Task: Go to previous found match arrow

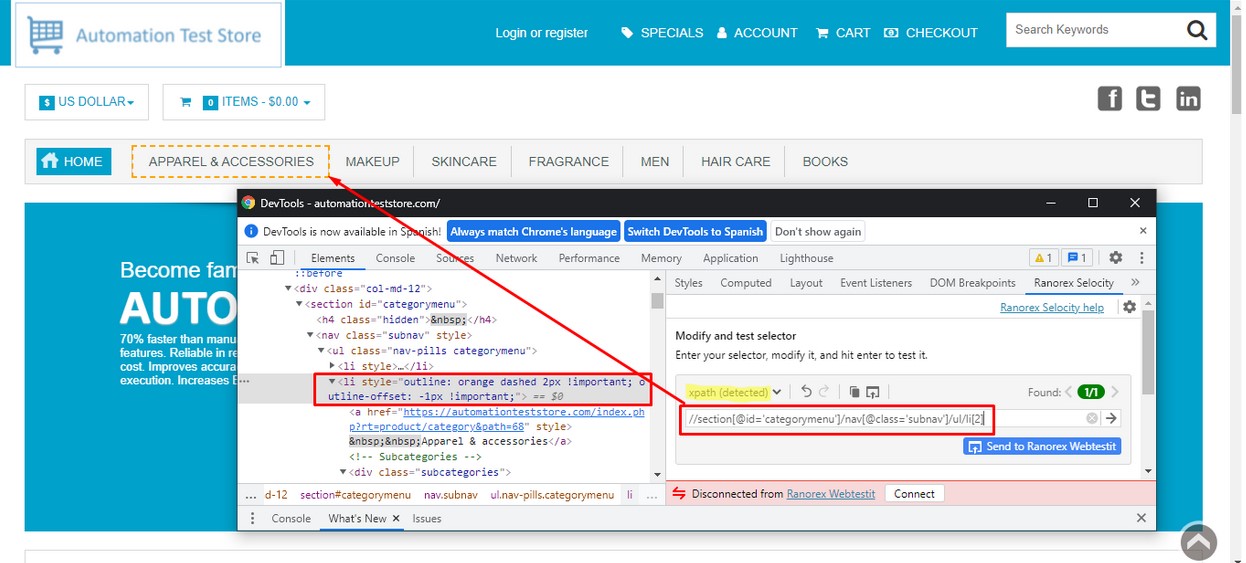Action: tap(1068, 392)
